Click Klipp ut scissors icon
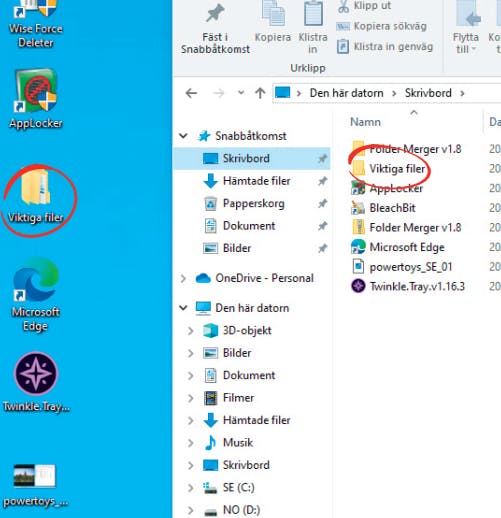The height and width of the screenshot is (518, 501). coord(343,6)
